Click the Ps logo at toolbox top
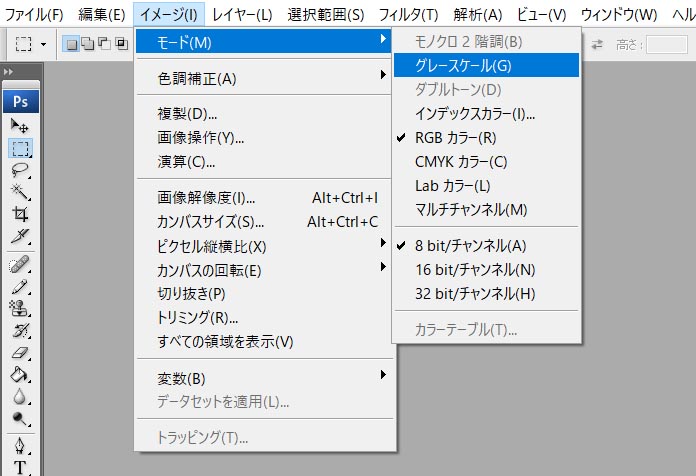The width and height of the screenshot is (696, 476). (x=20, y=102)
